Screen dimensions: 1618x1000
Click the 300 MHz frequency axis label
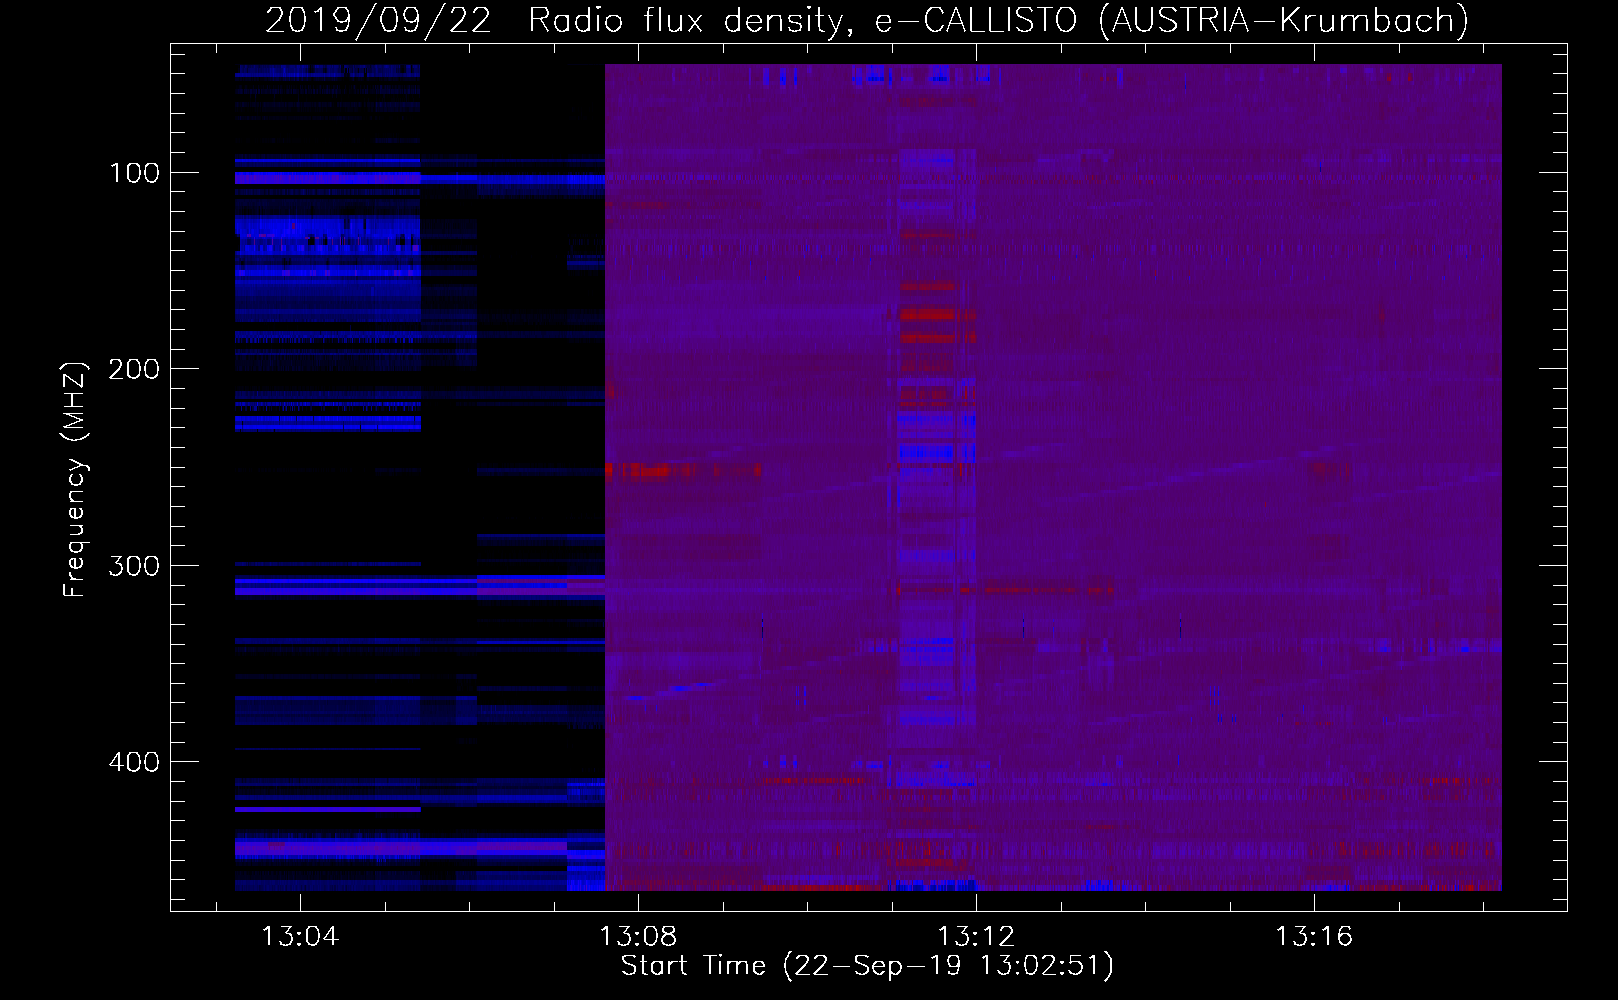tap(134, 566)
